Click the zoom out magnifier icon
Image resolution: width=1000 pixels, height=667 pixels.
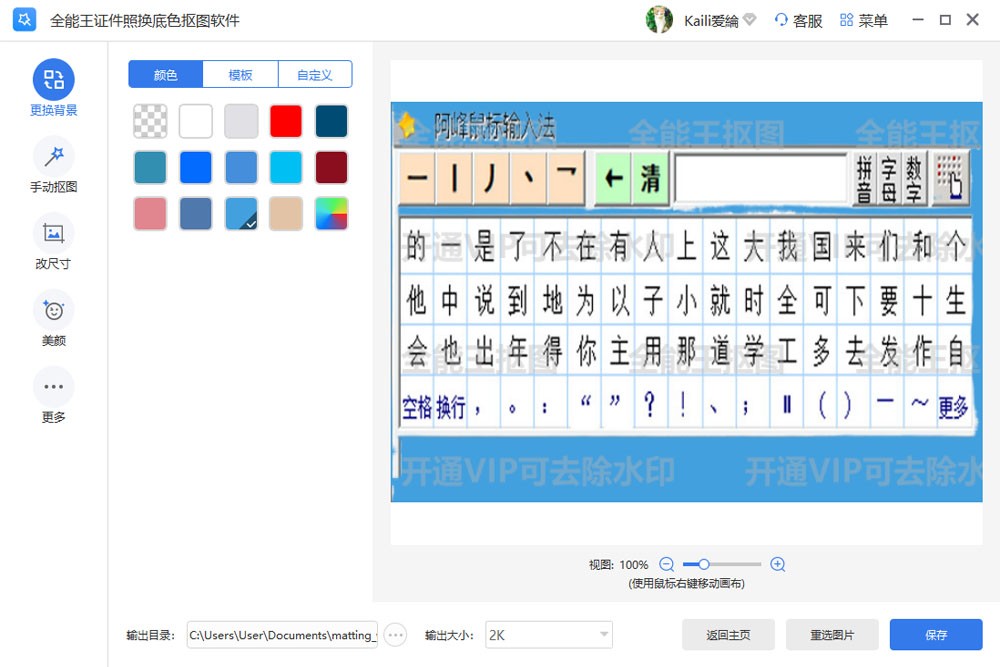(667, 564)
